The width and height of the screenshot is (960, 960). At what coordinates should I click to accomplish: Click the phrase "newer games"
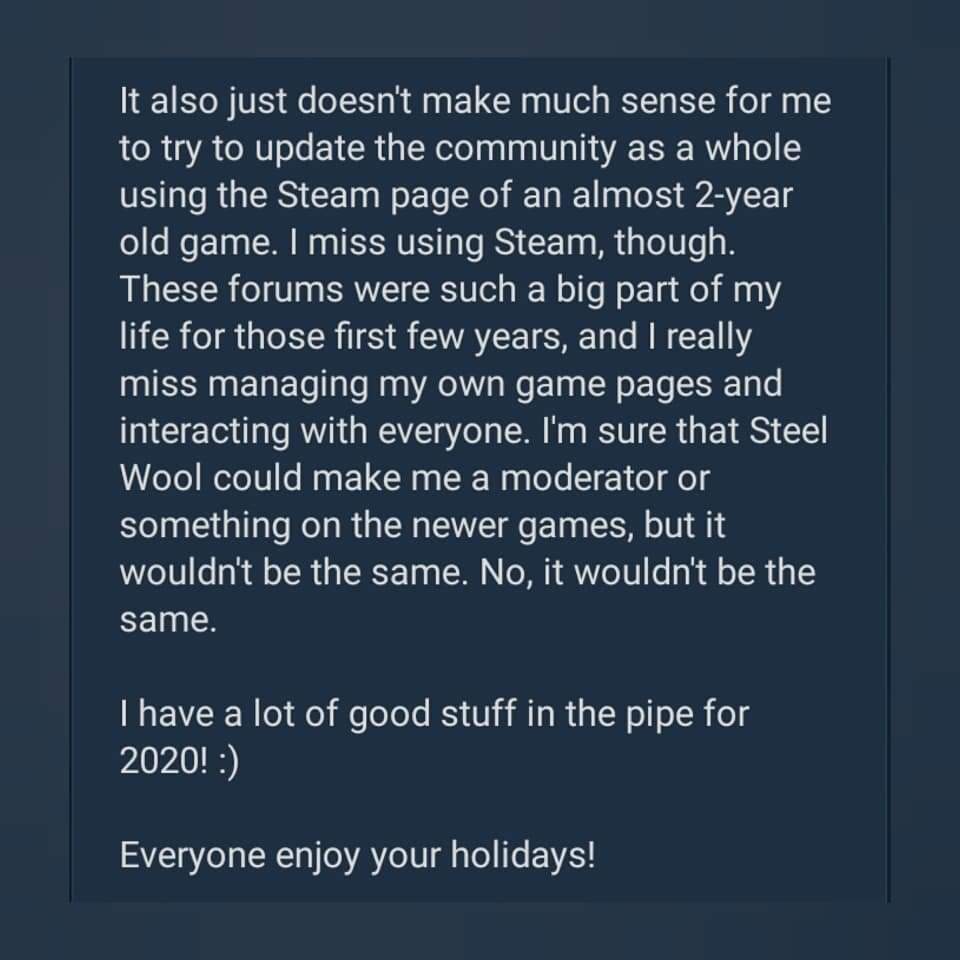523,525
